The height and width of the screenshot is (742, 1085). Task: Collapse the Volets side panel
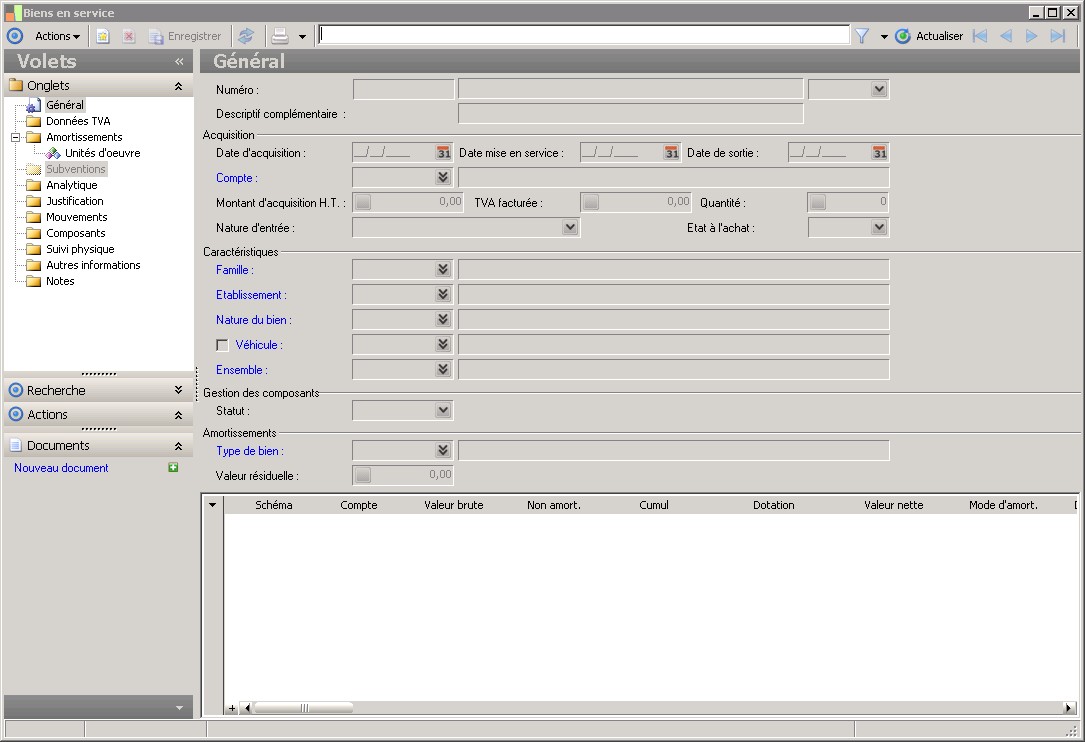tap(179, 61)
